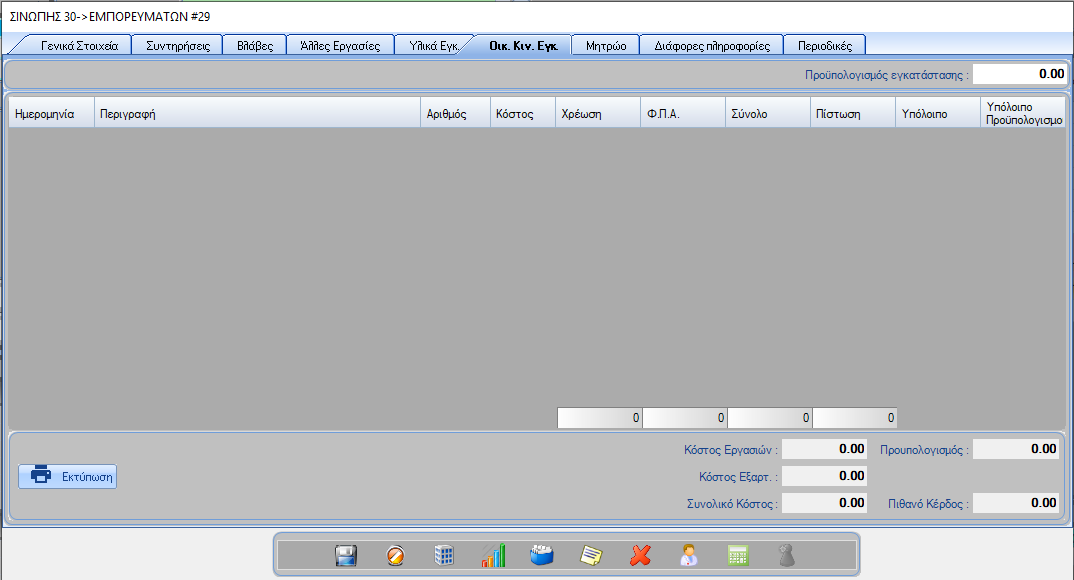The width and height of the screenshot is (1074, 580).
Task: Click the save floppy disk icon
Action: click(346, 556)
